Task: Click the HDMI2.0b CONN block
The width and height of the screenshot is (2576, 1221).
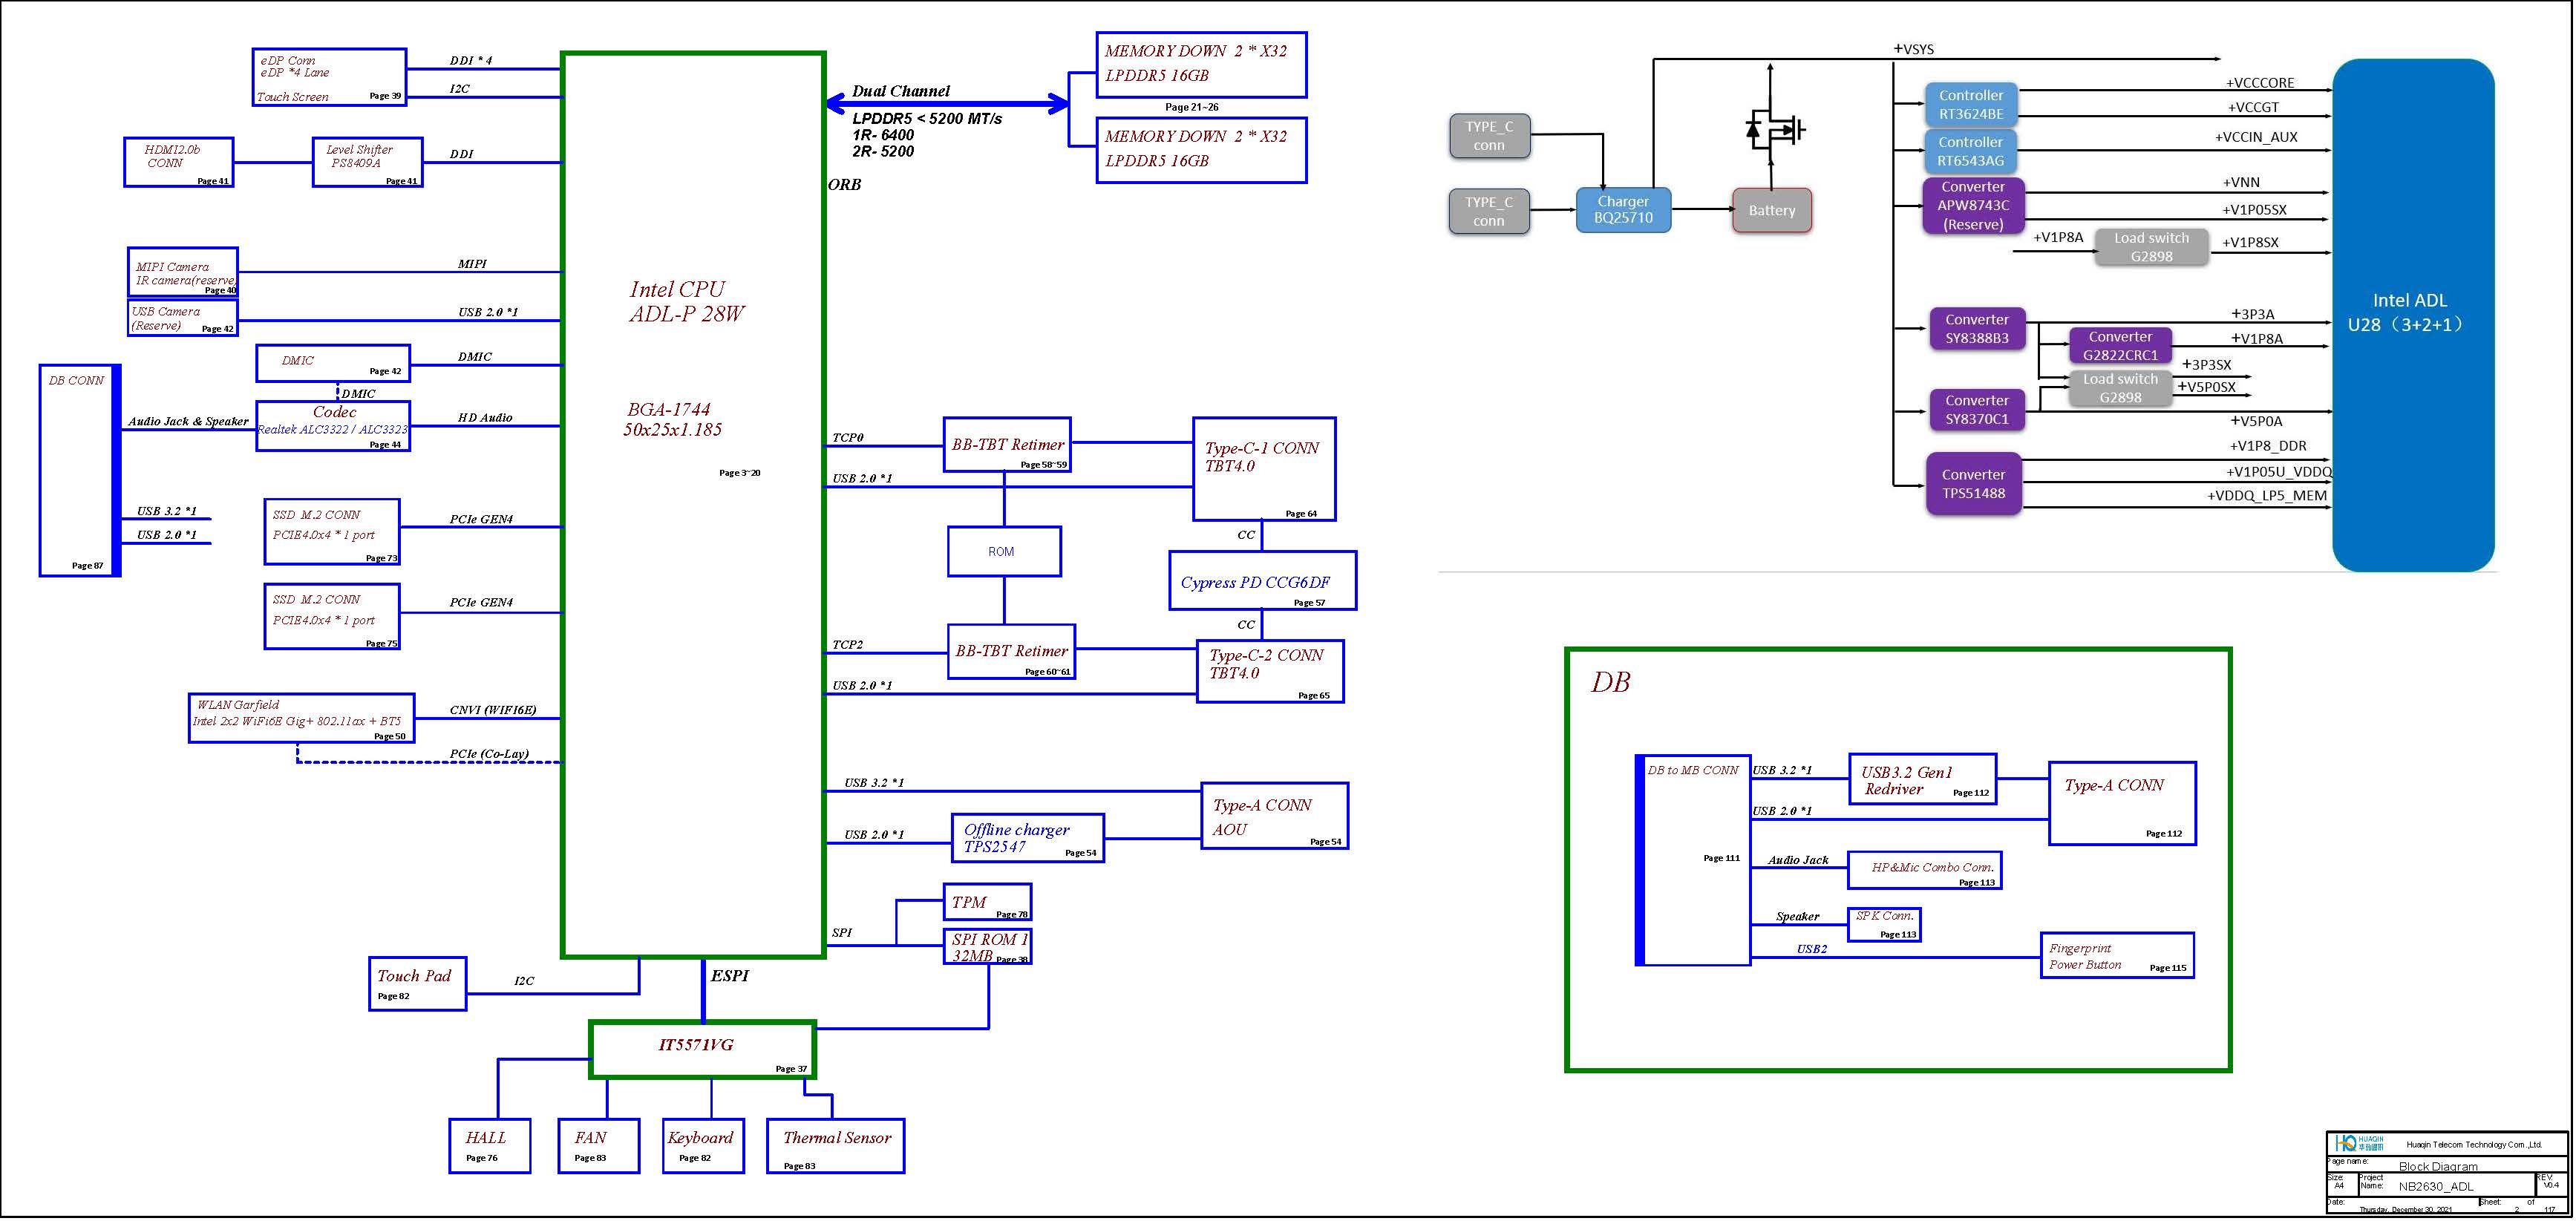Action: pyautogui.click(x=178, y=162)
